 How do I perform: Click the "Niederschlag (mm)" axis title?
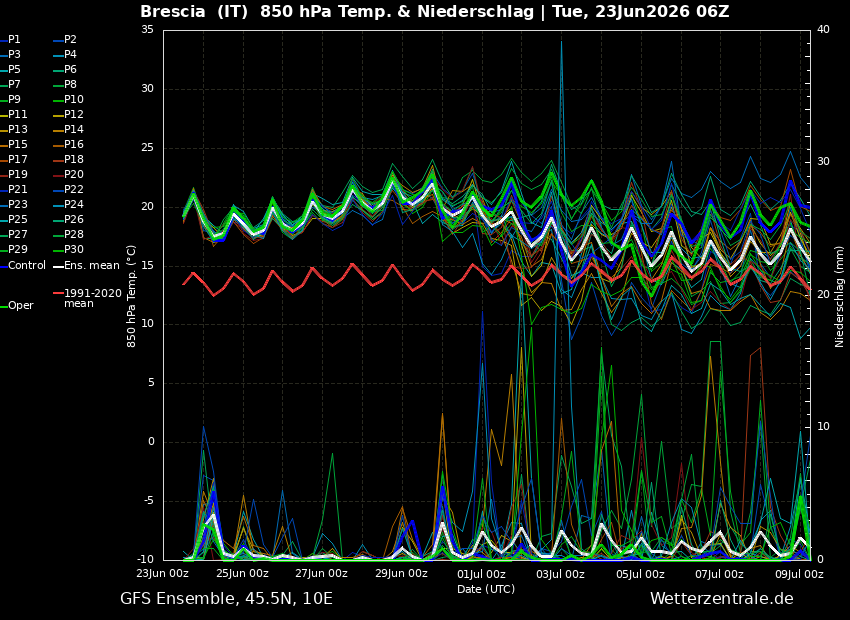click(839, 296)
